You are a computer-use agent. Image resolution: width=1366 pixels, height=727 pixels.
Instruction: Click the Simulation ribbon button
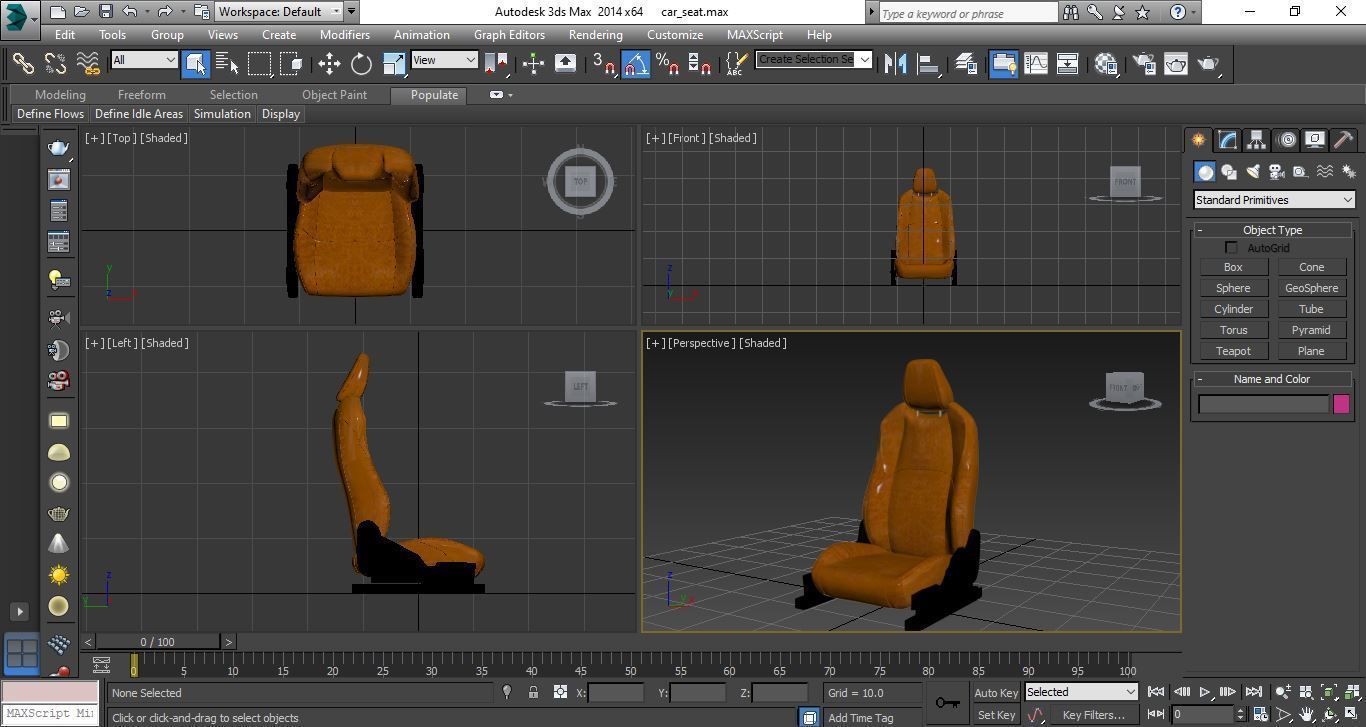tap(222, 114)
